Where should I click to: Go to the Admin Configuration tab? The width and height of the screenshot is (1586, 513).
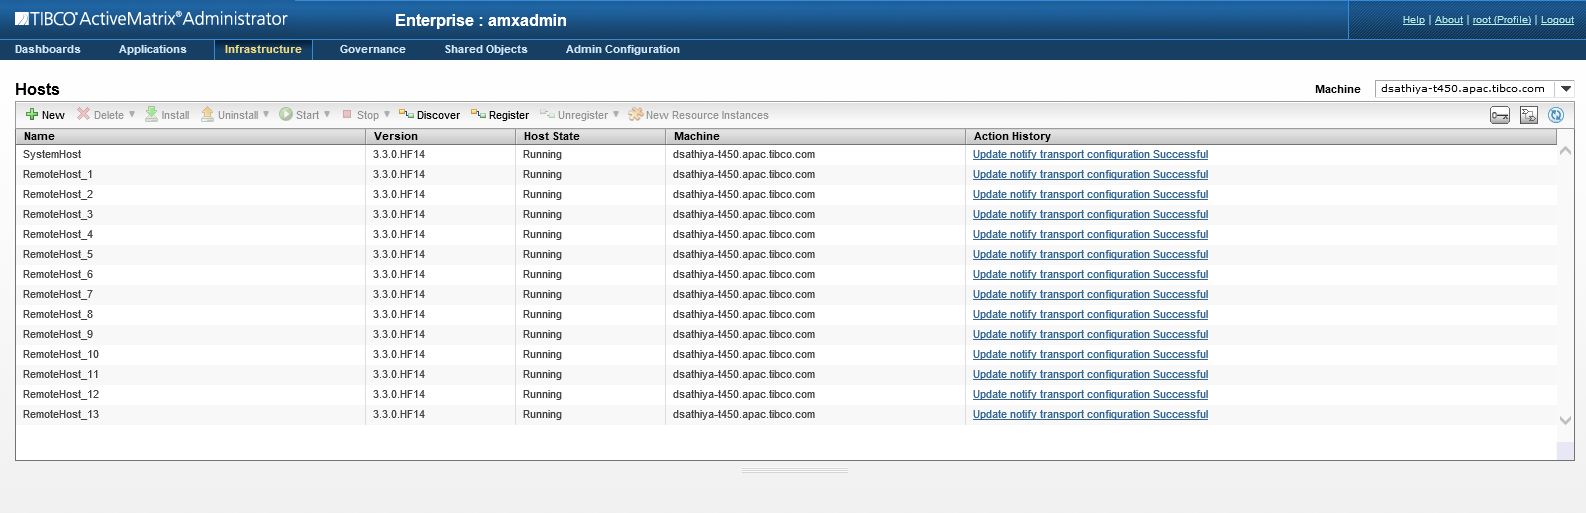(622, 49)
